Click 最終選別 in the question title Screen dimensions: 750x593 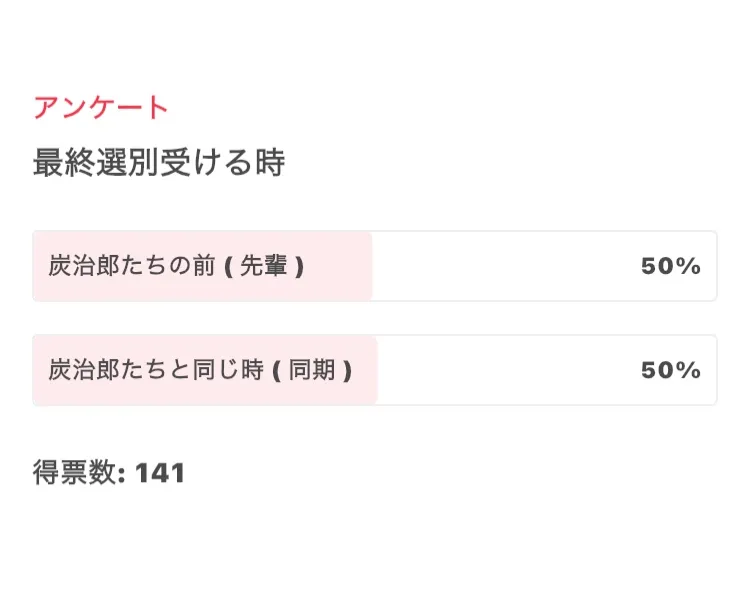[x=96, y=162]
